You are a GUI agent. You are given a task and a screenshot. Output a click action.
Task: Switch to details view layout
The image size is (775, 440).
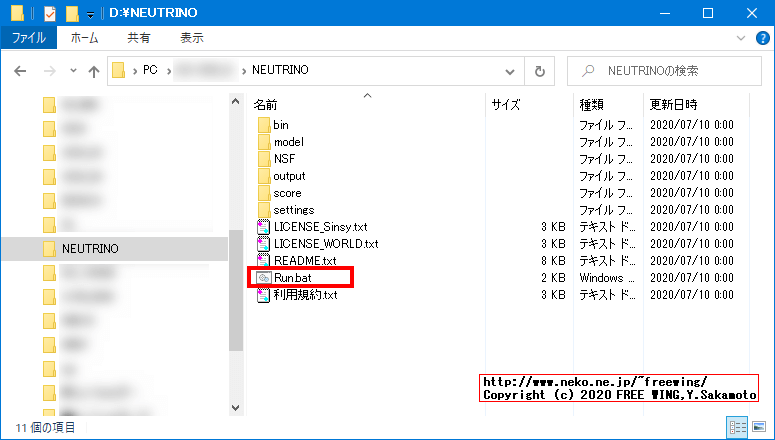tap(738, 427)
